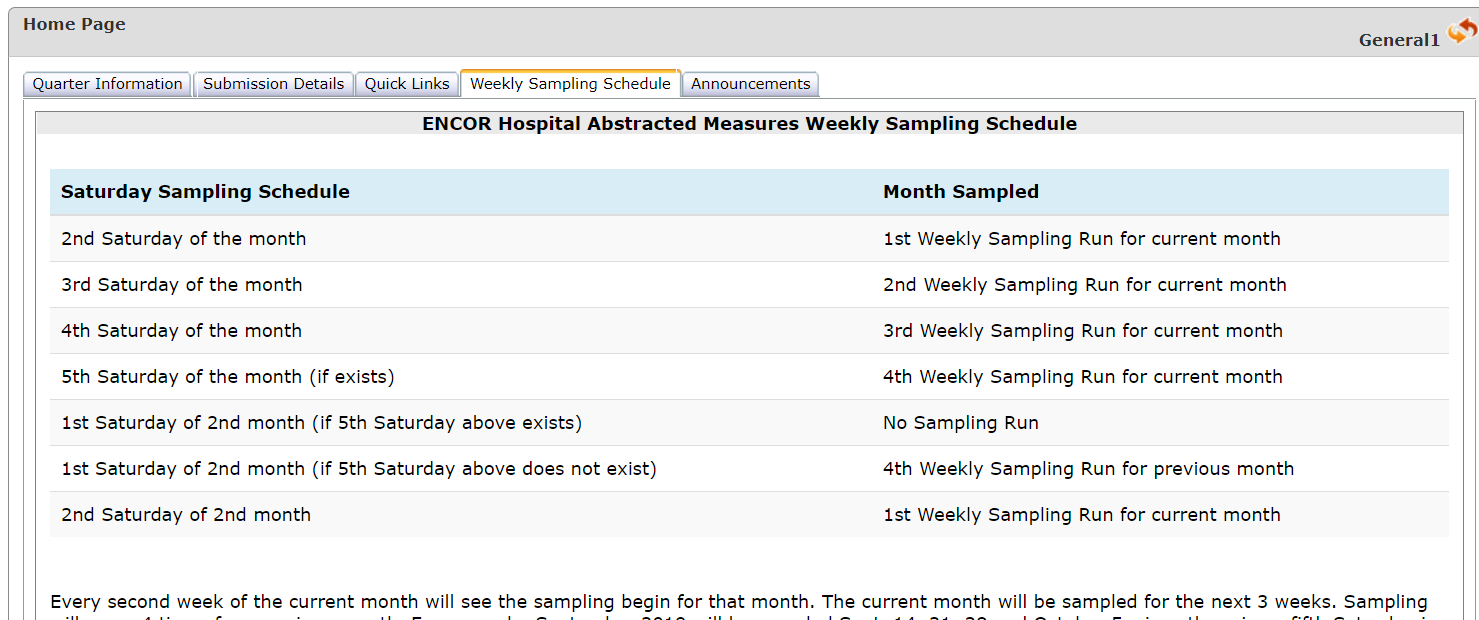Click 2nd Weekly Sampling Run for current month
This screenshot has width=1479, height=620.
[x=1085, y=285]
